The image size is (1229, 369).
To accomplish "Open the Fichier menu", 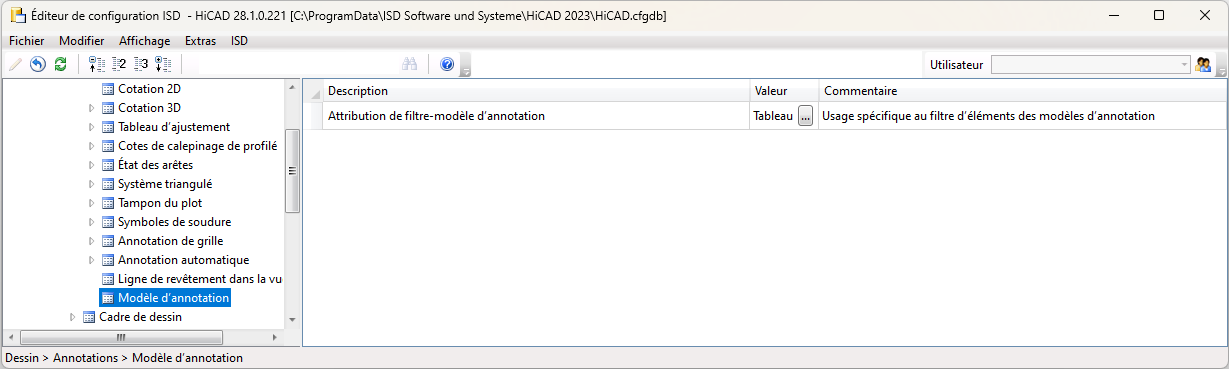I will [x=26, y=41].
